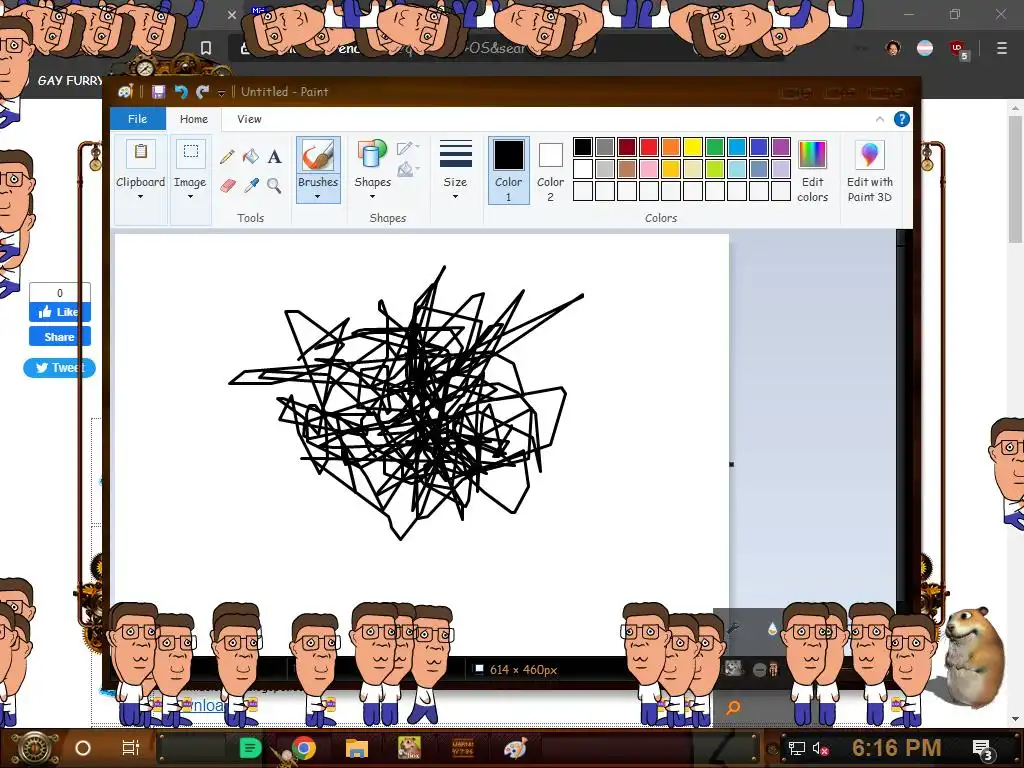Pick the dark red color swatch
Screen dimensions: 1024x768
coord(627,147)
